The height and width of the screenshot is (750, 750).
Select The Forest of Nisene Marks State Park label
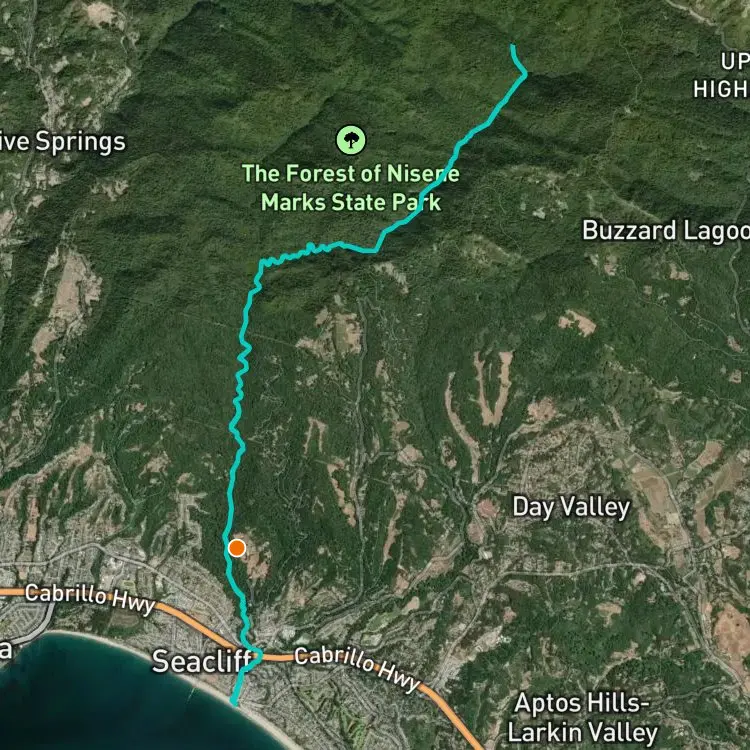coord(351,188)
